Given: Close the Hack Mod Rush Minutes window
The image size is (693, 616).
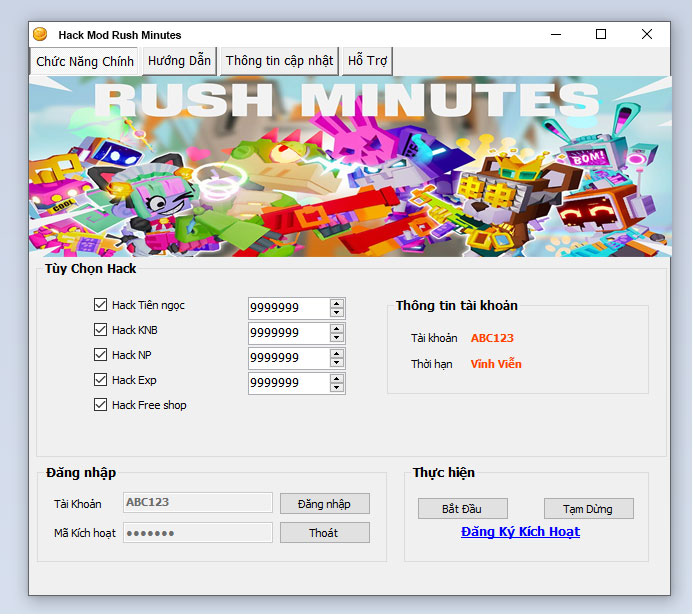Looking at the screenshot, I should point(647,34).
